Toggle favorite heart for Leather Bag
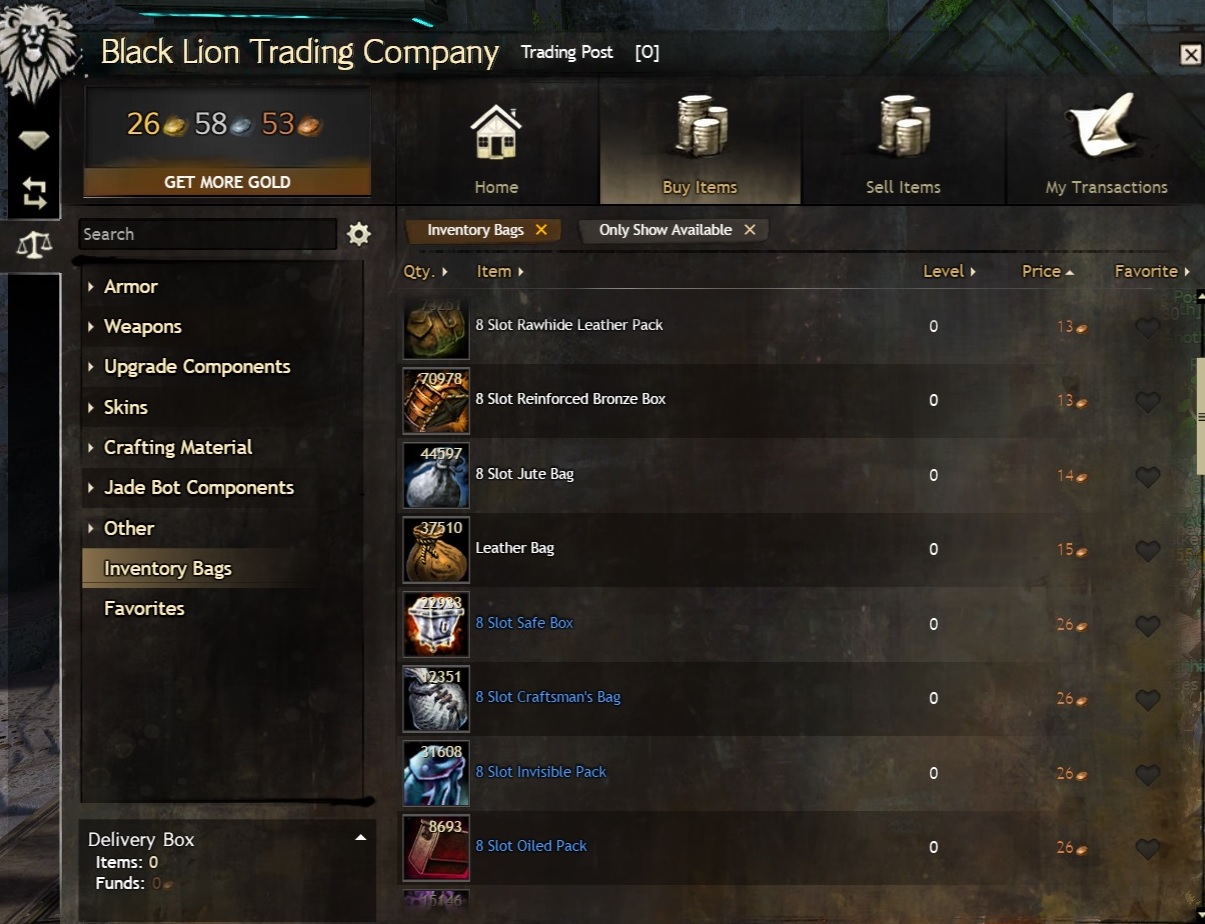This screenshot has height=924, width=1205. point(1148,550)
